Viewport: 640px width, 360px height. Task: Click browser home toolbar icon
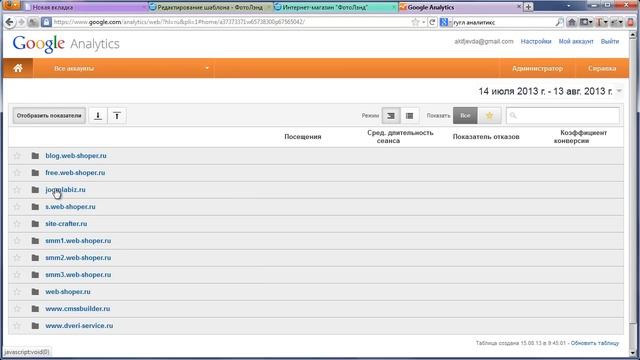click(x=572, y=22)
